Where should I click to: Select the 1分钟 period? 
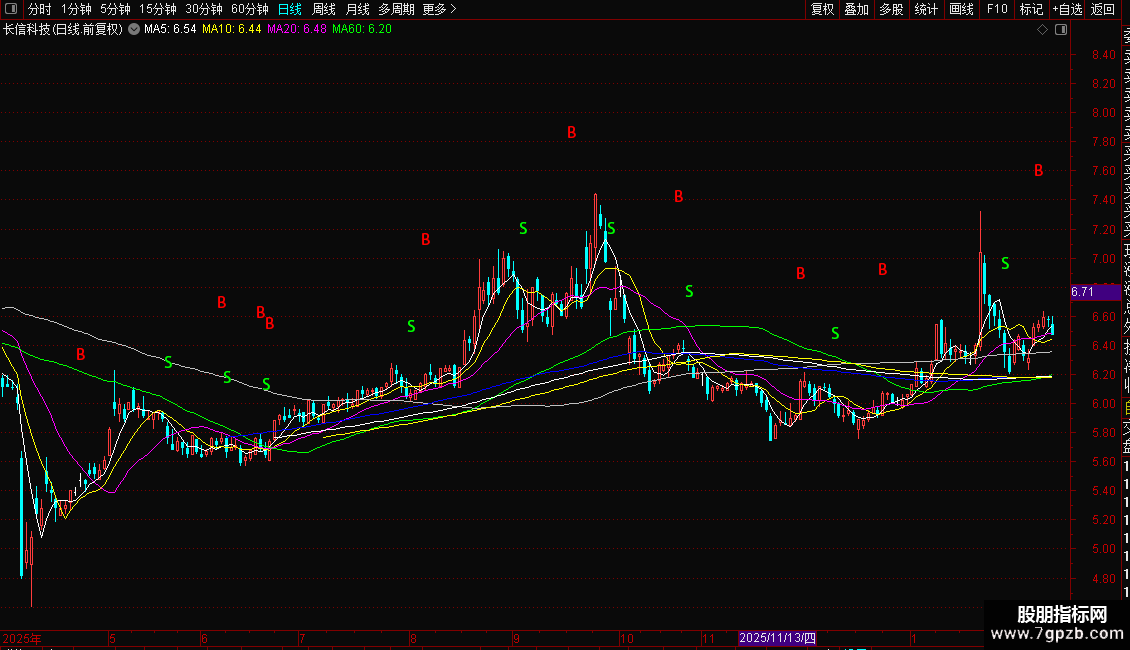click(76, 9)
